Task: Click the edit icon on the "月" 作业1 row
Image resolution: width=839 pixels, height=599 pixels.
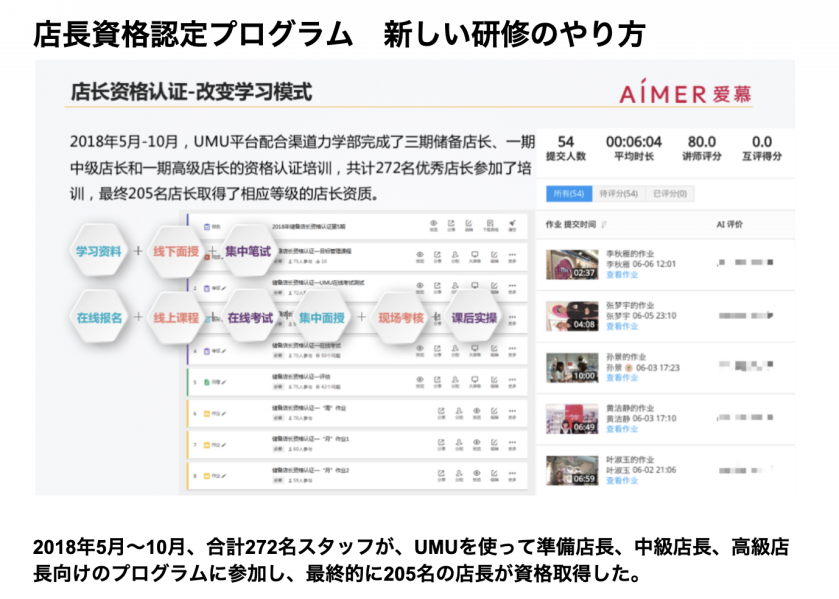Action: 494,443
